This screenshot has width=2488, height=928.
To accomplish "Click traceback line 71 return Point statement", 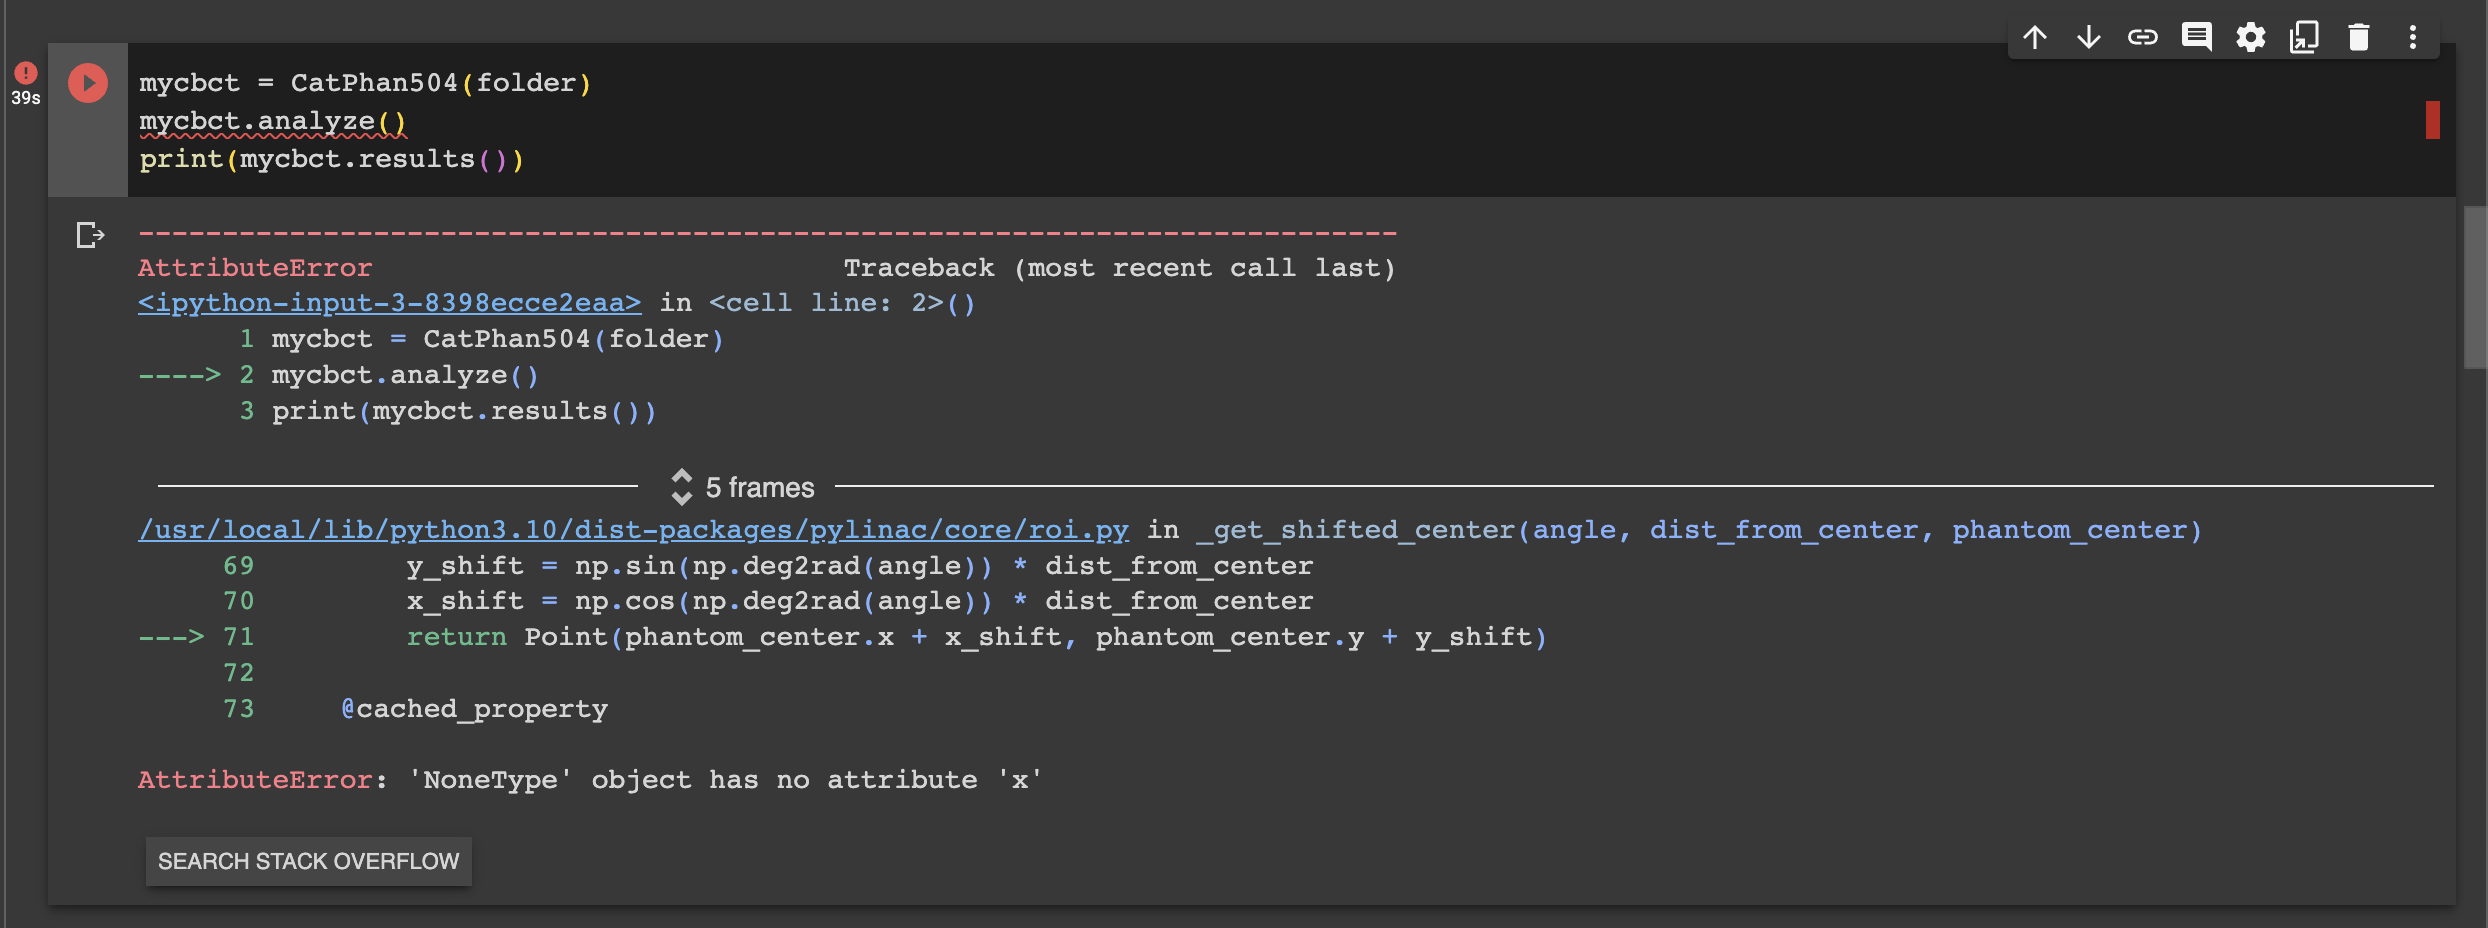I will point(976,637).
